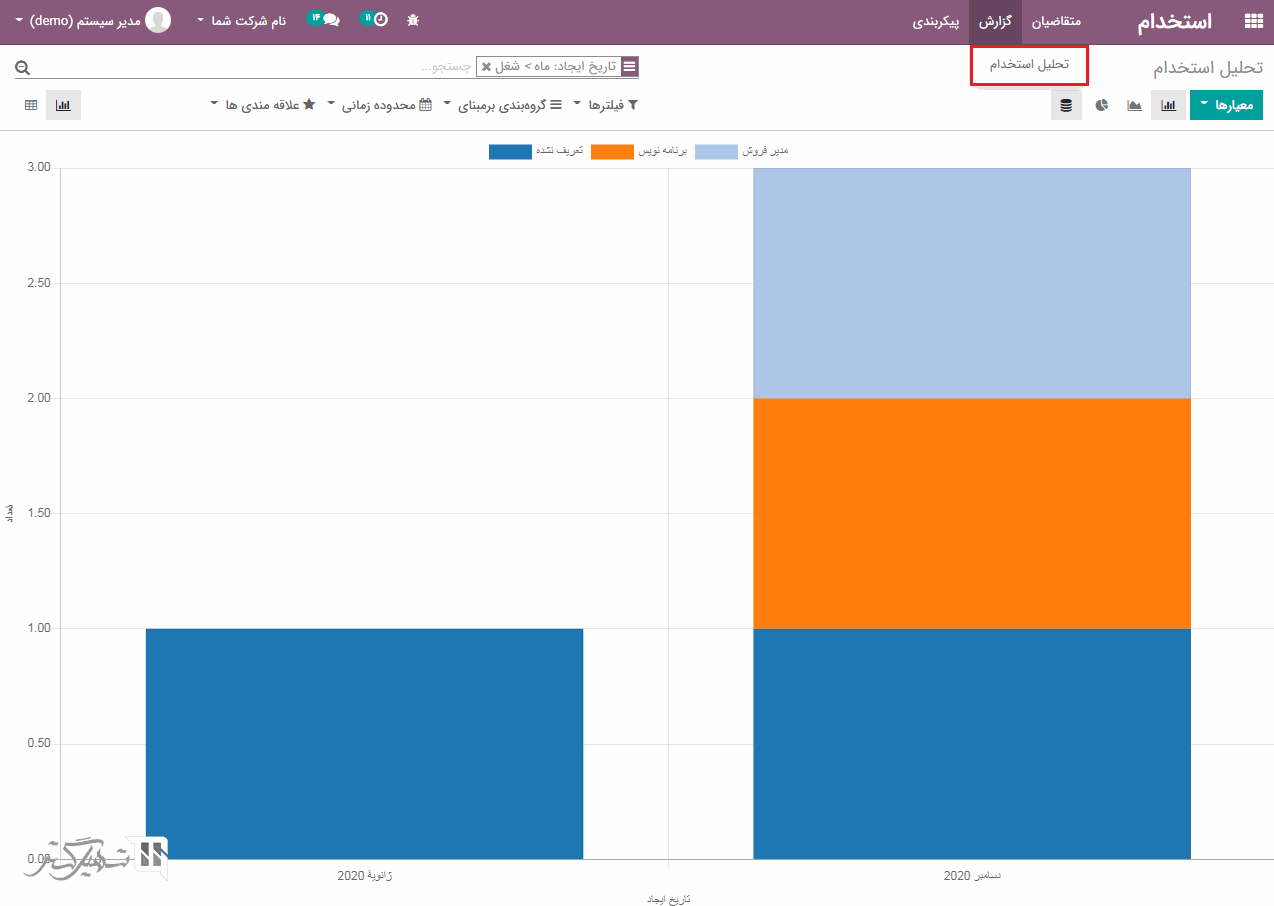Image resolution: width=1274 pixels, height=906 pixels.
Task: Open the محدوده زمانی dropdown
Action: [x=380, y=105]
